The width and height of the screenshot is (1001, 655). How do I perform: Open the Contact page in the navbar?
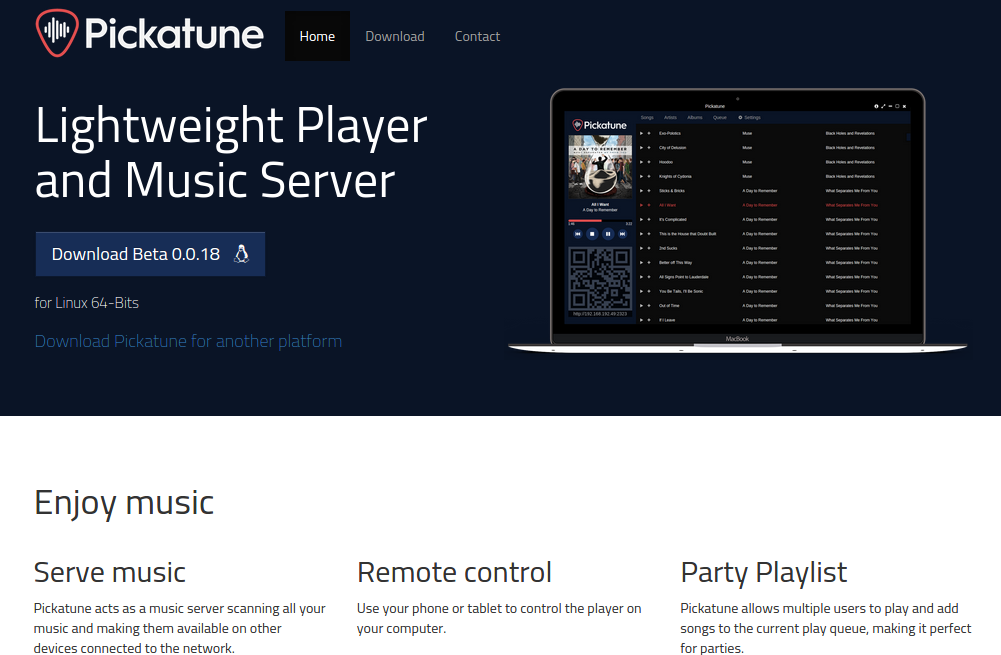[477, 36]
